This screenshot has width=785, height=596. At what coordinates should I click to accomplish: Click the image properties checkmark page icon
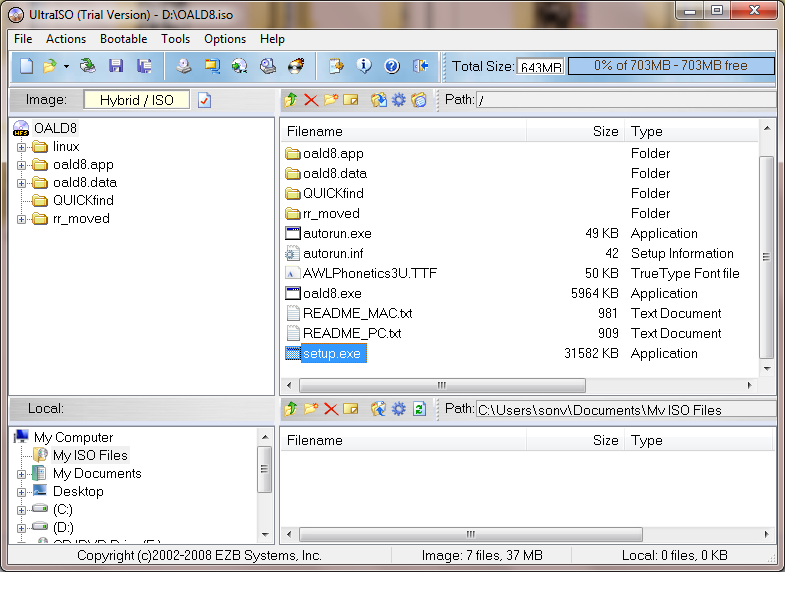tap(204, 100)
